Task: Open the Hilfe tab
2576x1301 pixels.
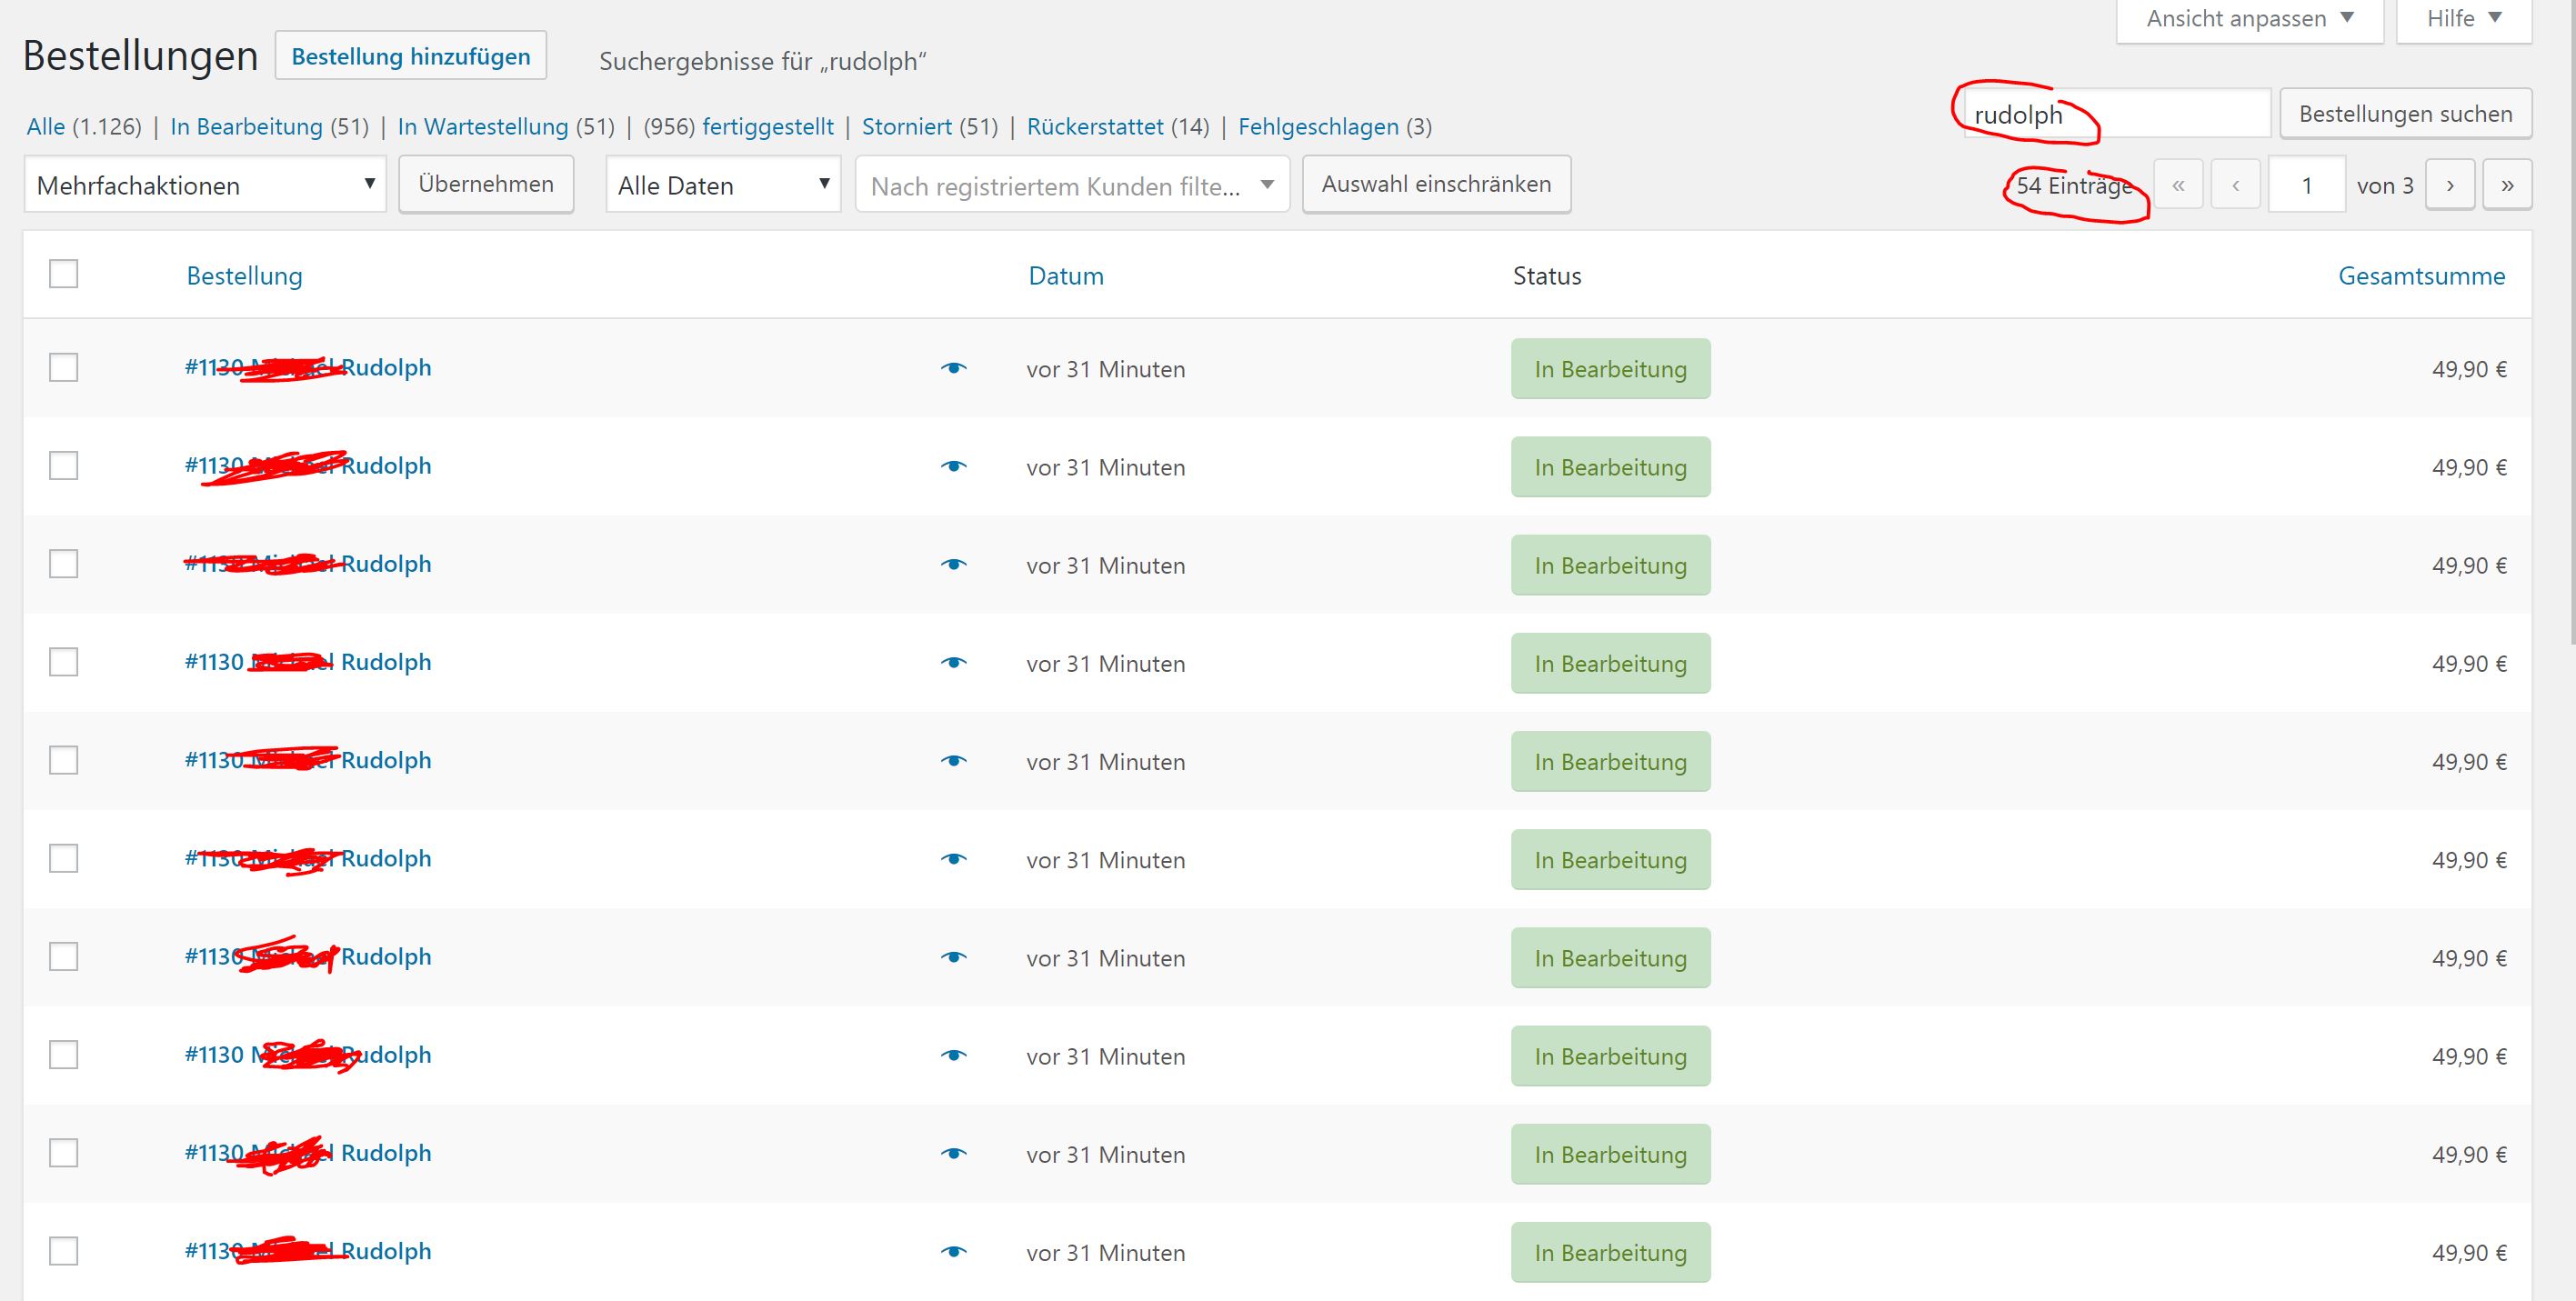Action: tap(2463, 19)
